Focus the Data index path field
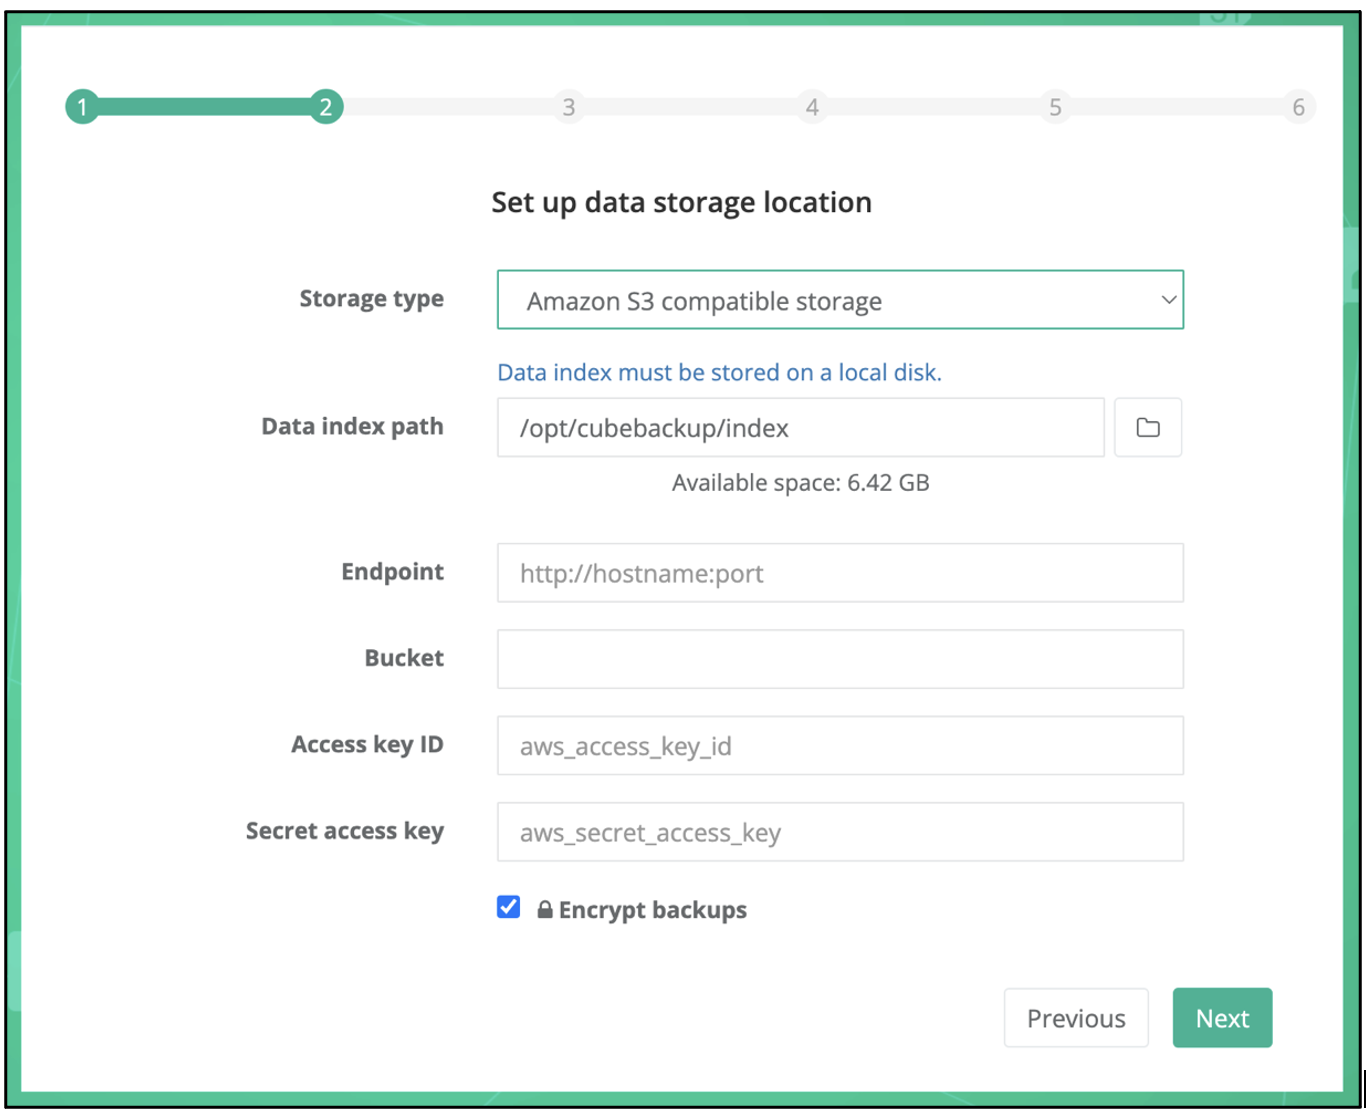The image size is (1368, 1114). point(801,428)
